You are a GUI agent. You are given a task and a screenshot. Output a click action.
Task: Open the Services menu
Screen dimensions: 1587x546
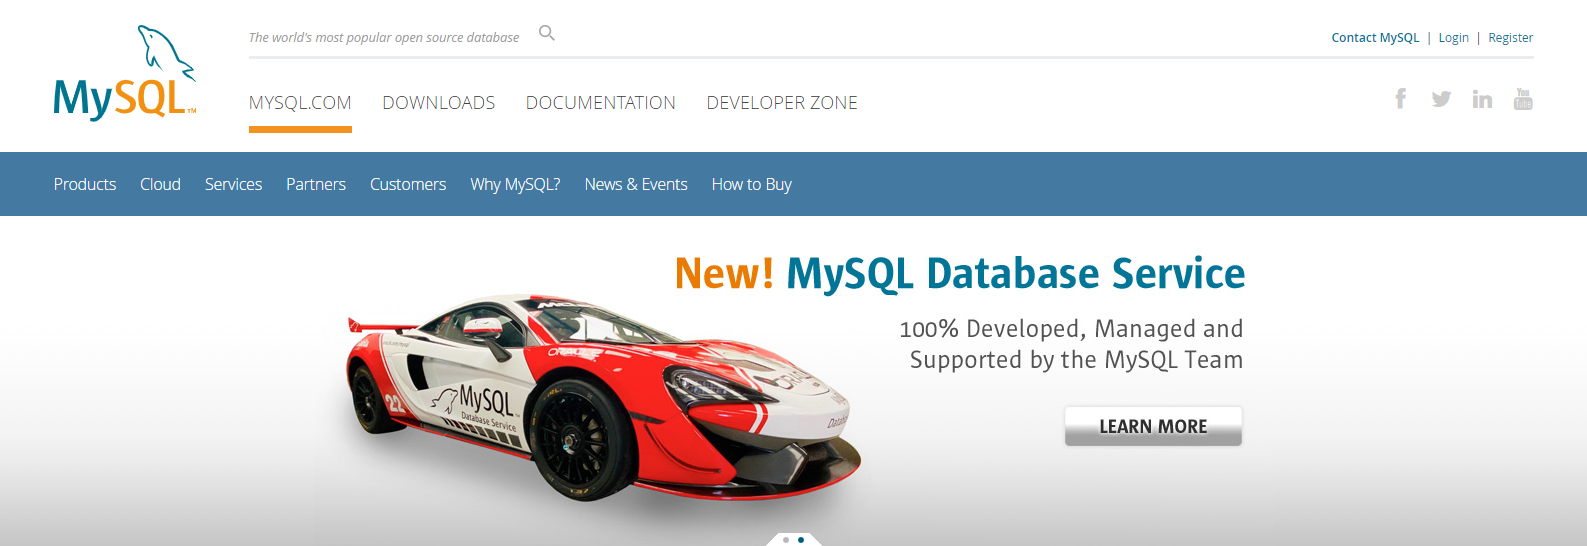coord(233,184)
